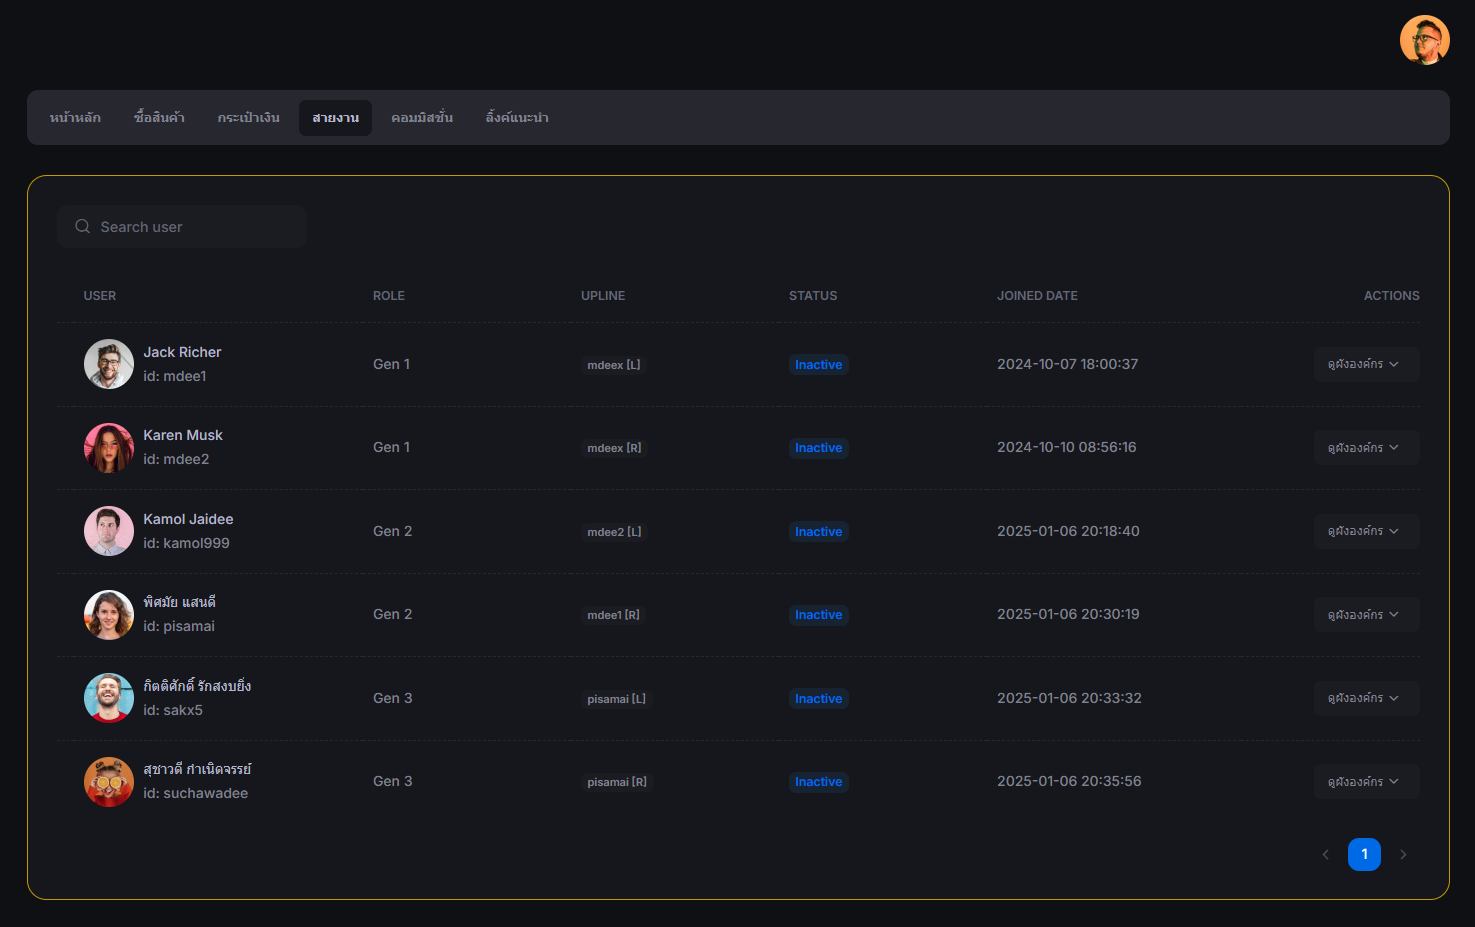Select the ซื้อสินค้า tab
1475x927 pixels.
(x=159, y=118)
